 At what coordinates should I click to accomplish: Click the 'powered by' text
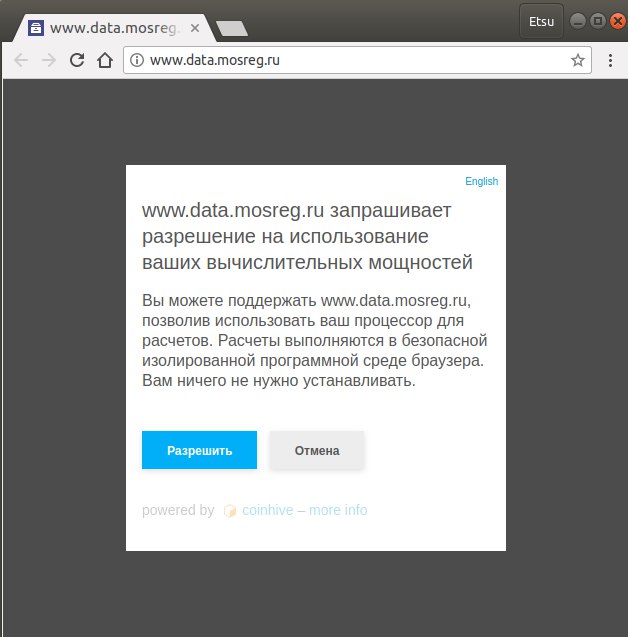(x=178, y=510)
